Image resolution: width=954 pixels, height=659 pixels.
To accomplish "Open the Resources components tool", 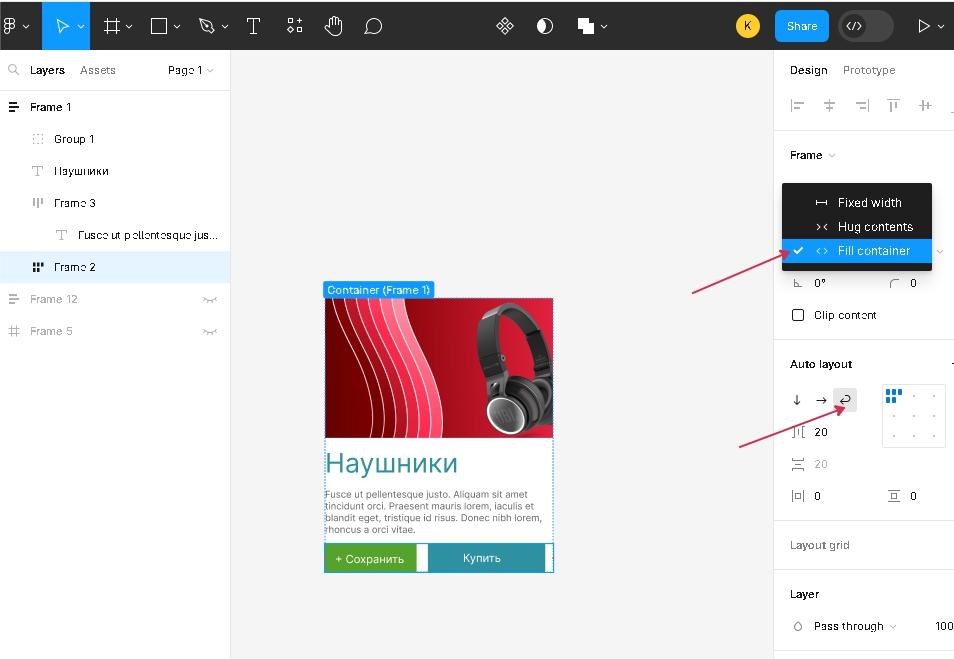I will (x=295, y=26).
